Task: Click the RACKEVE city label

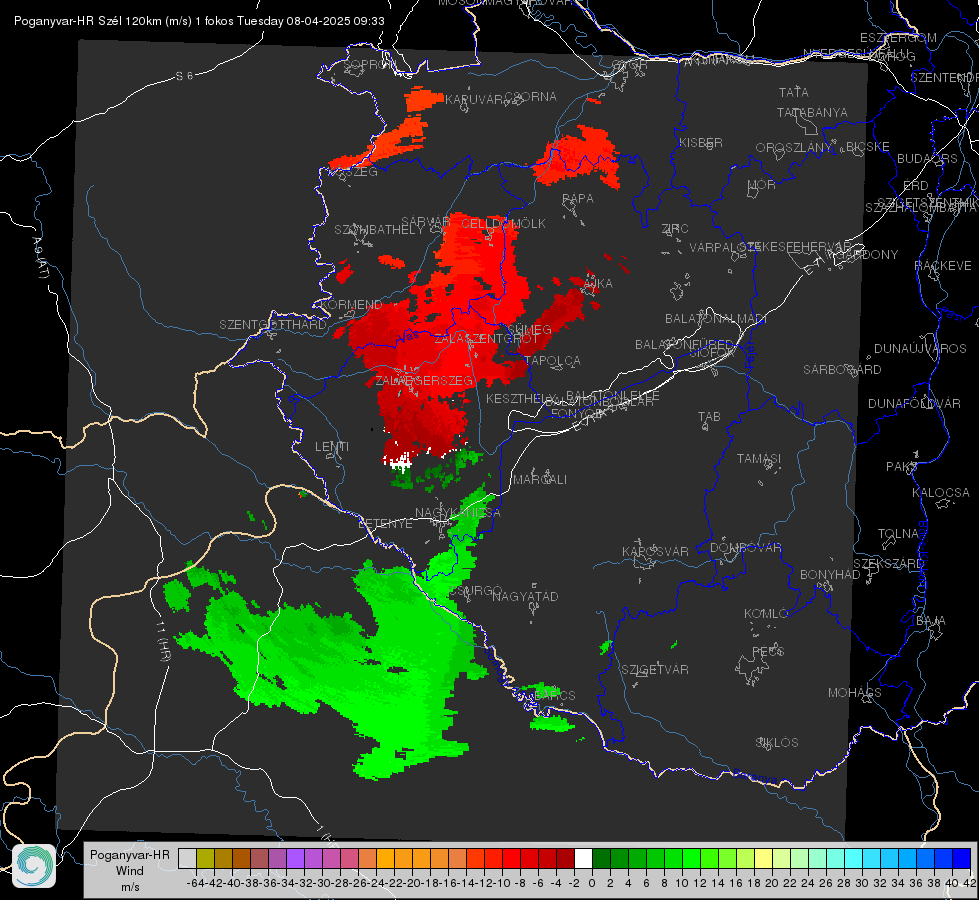Action: coord(943,266)
